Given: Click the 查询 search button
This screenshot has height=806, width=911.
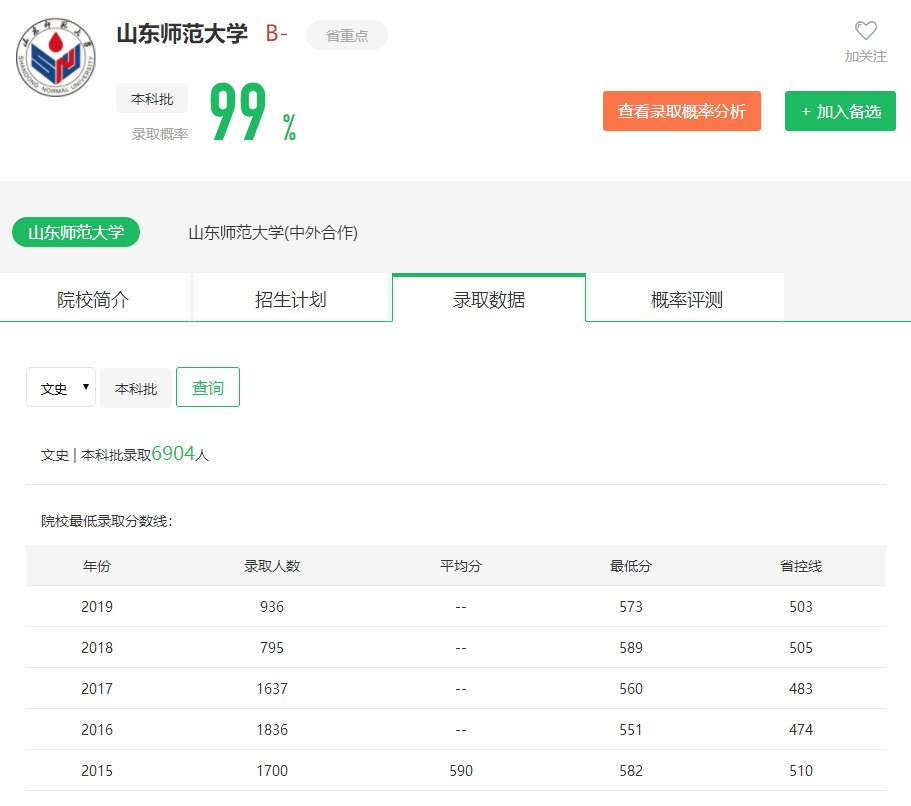Looking at the screenshot, I should click(208, 388).
